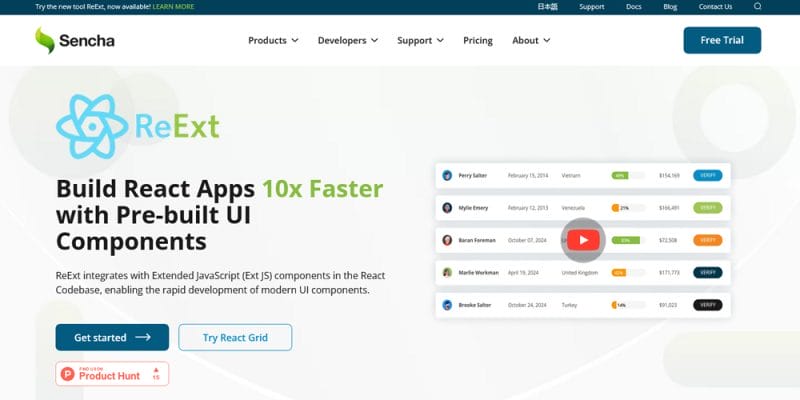800x400 pixels.
Task: Expand the Developers dropdown menu
Action: click(x=347, y=41)
